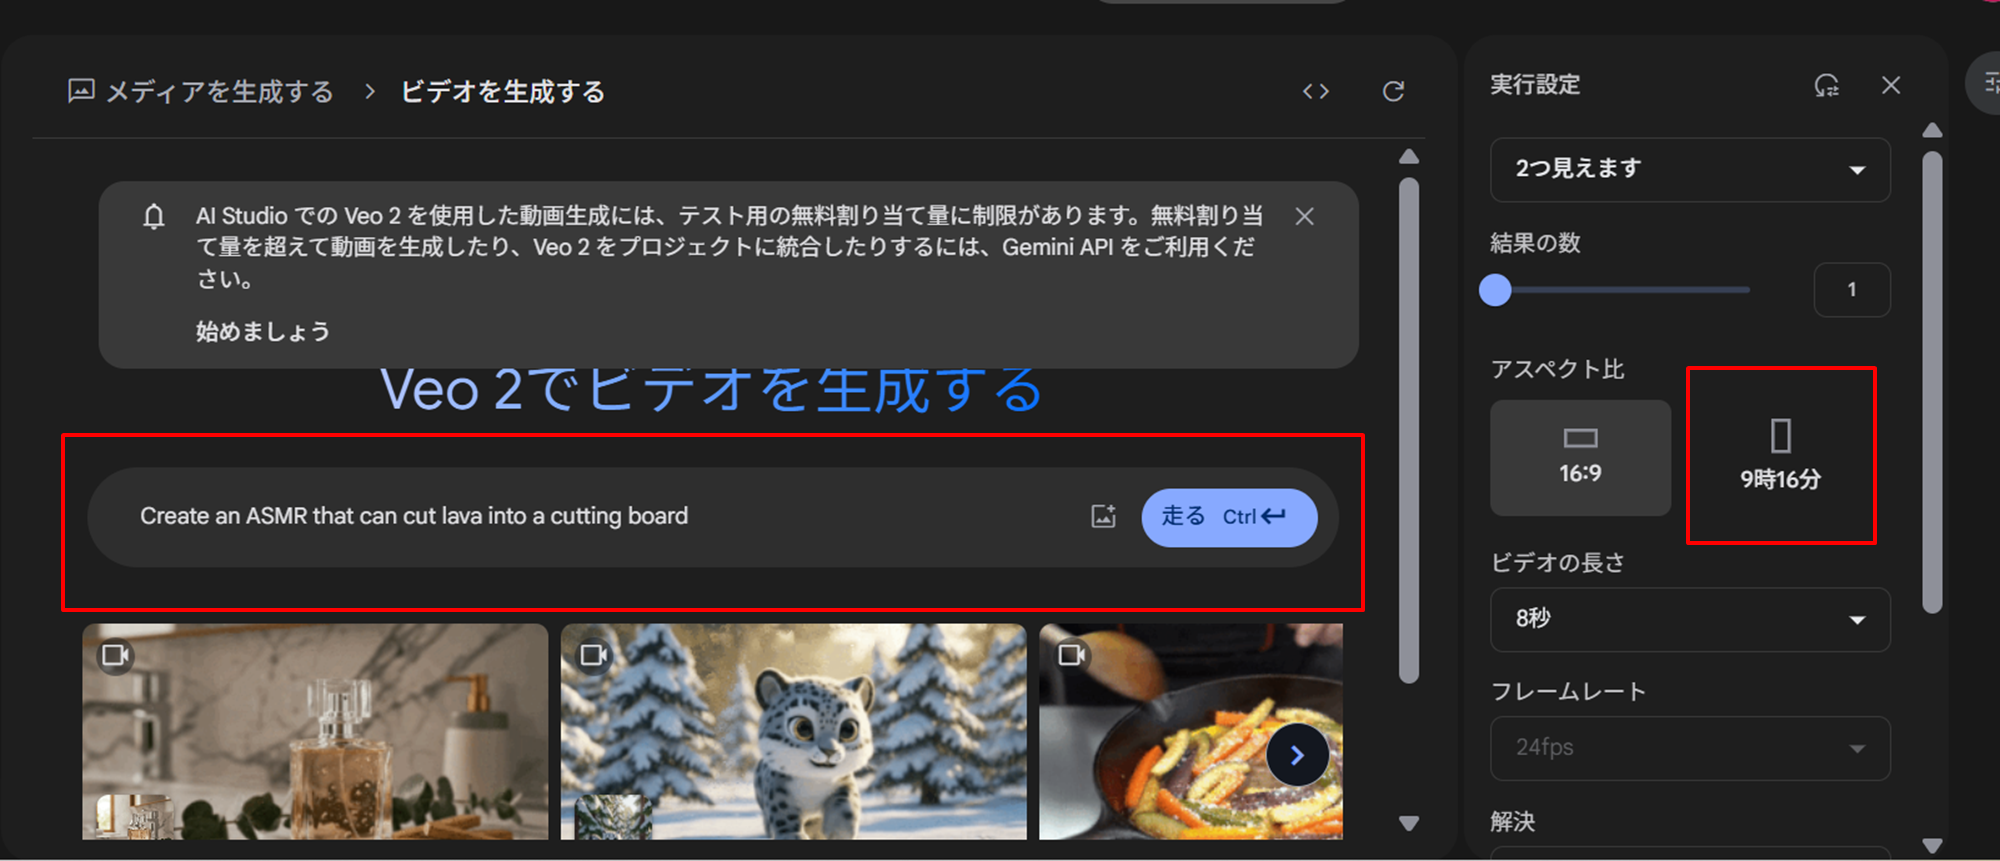Click settings panel scrollbar up arrow
Screen dimensions: 2000x861
tap(1932, 131)
